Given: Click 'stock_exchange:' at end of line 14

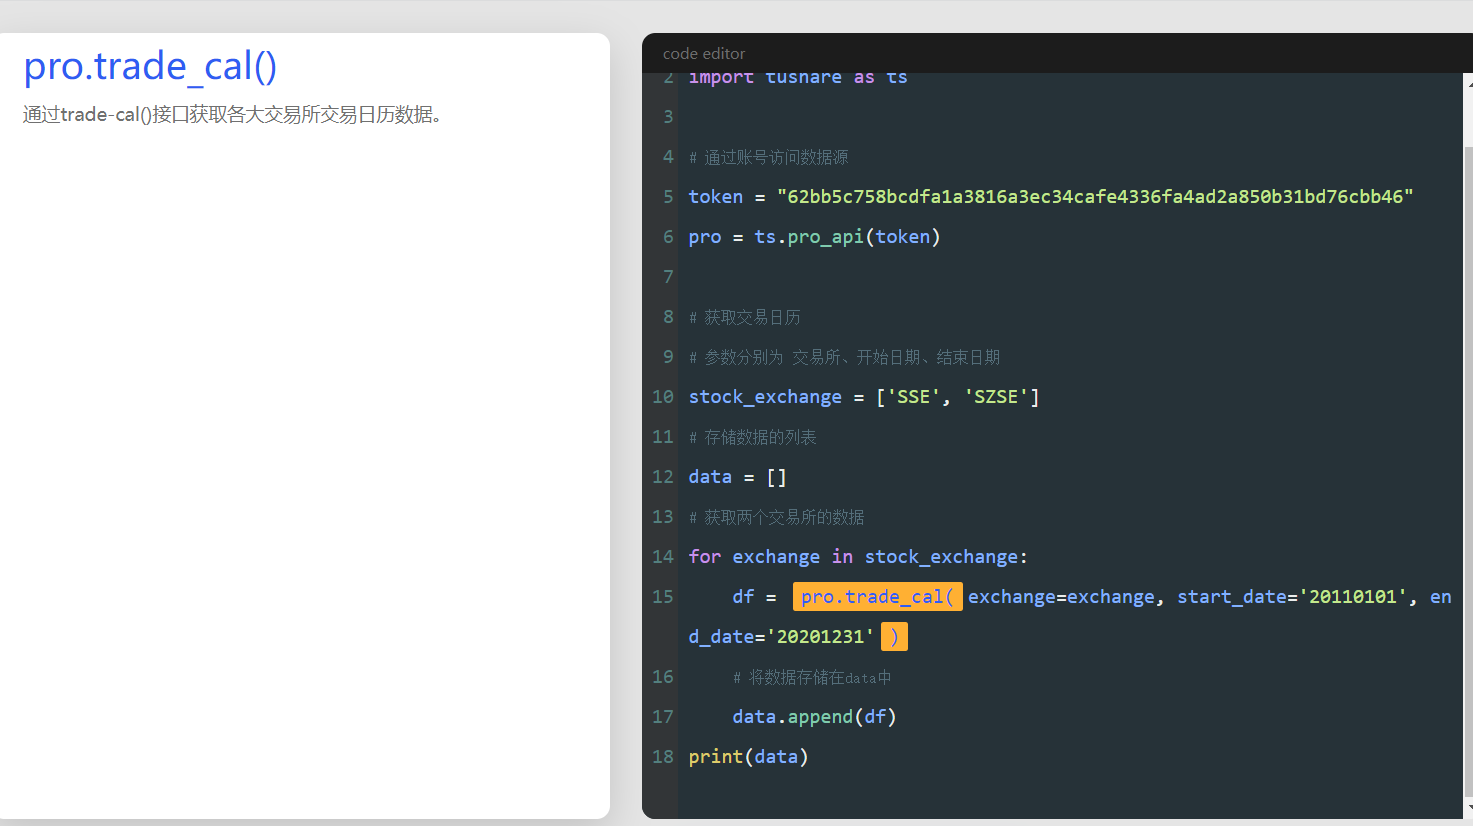Looking at the screenshot, I should coord(946,557).
